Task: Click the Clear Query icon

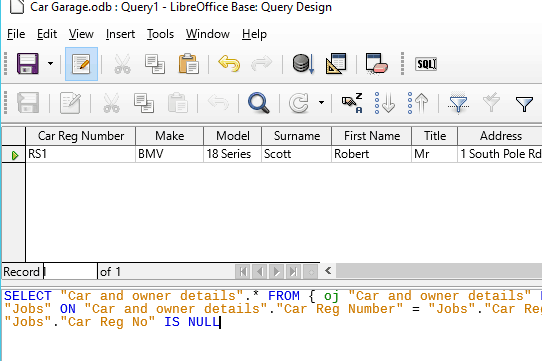Action: (377, 64)
